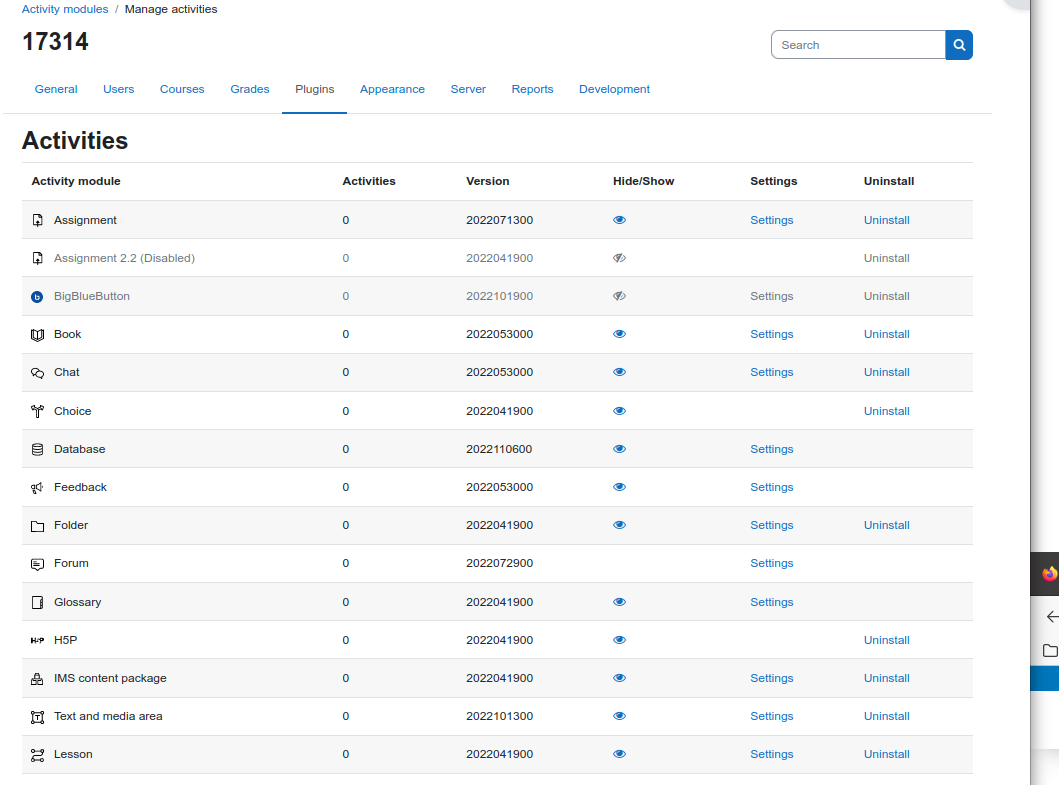Click the Assignment module icon
The height and width of the screenshot is (785, 1059).
pos(37,220)
